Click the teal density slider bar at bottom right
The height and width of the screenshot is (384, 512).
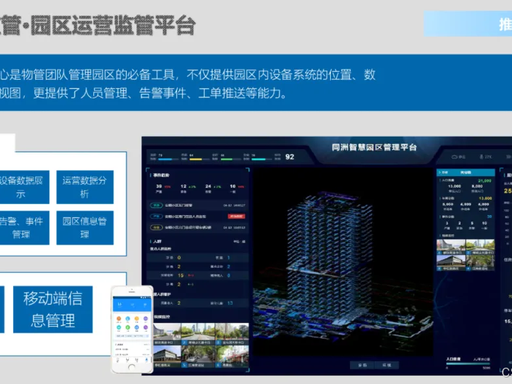468,364
